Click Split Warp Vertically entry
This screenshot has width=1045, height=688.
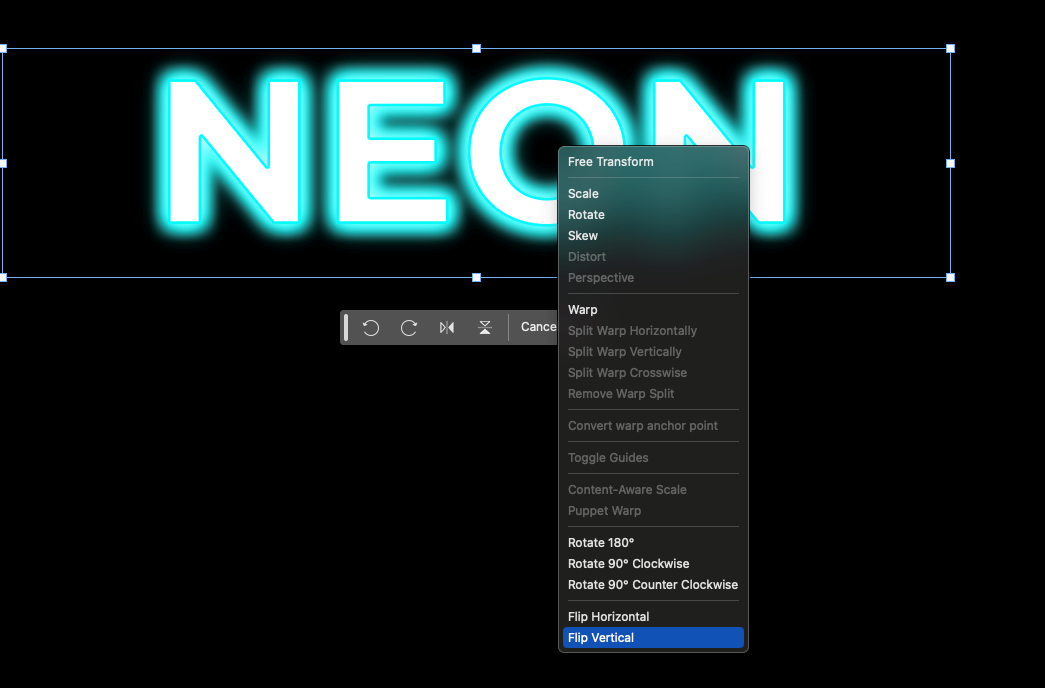coord(653,352)
